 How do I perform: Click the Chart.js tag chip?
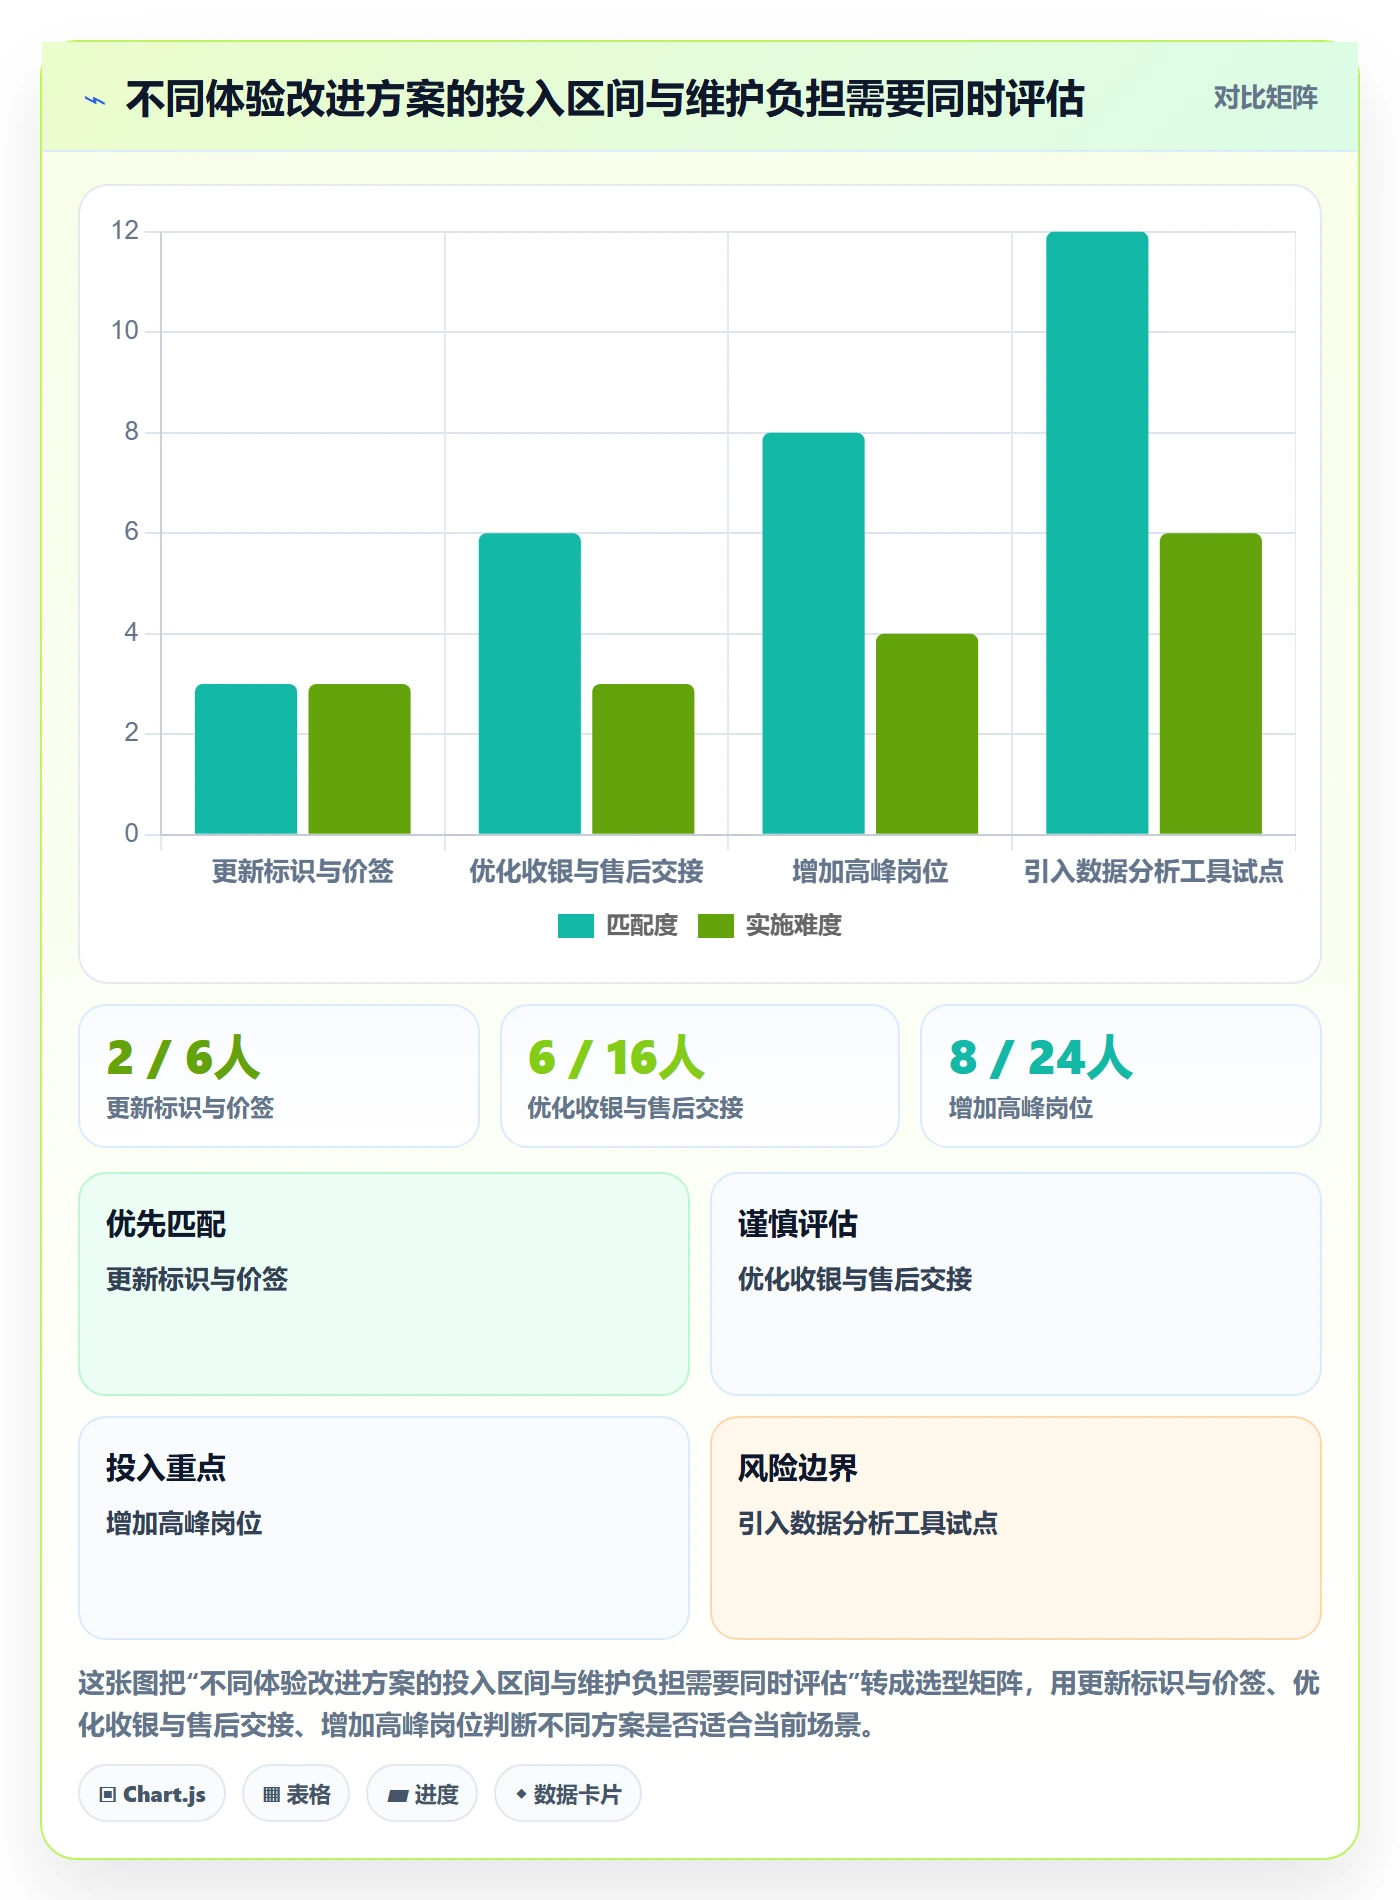pos(152,1794)
